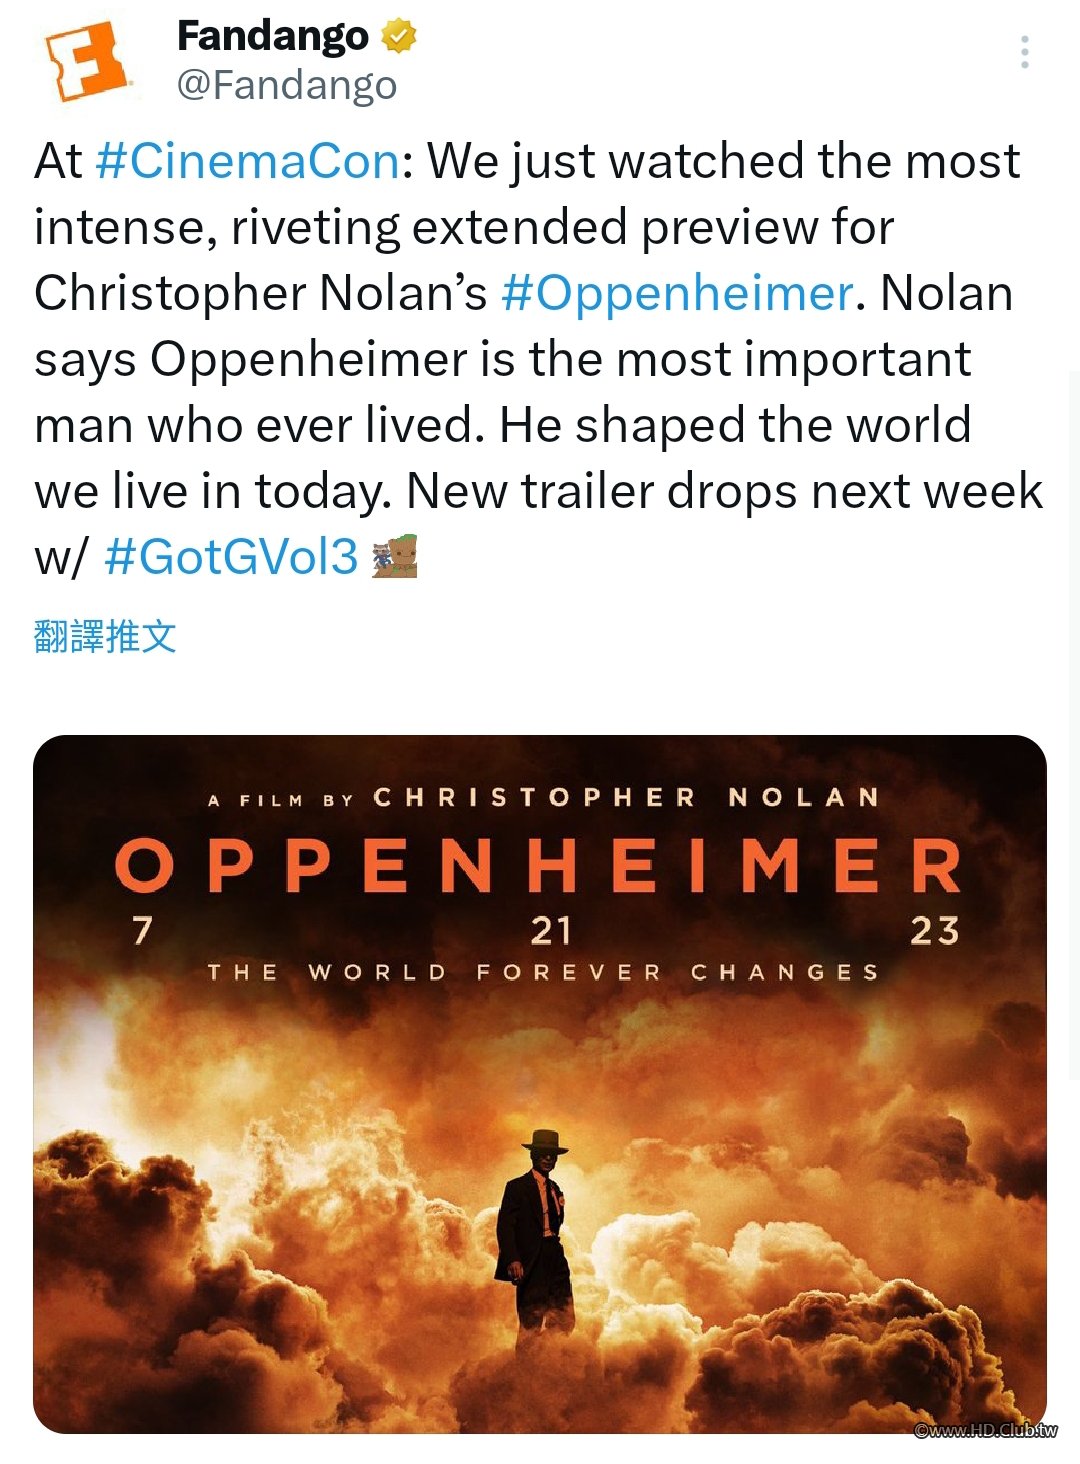Click the Fandango display name
This screenshot has width=1080, height=1464.
click(273, 37)
